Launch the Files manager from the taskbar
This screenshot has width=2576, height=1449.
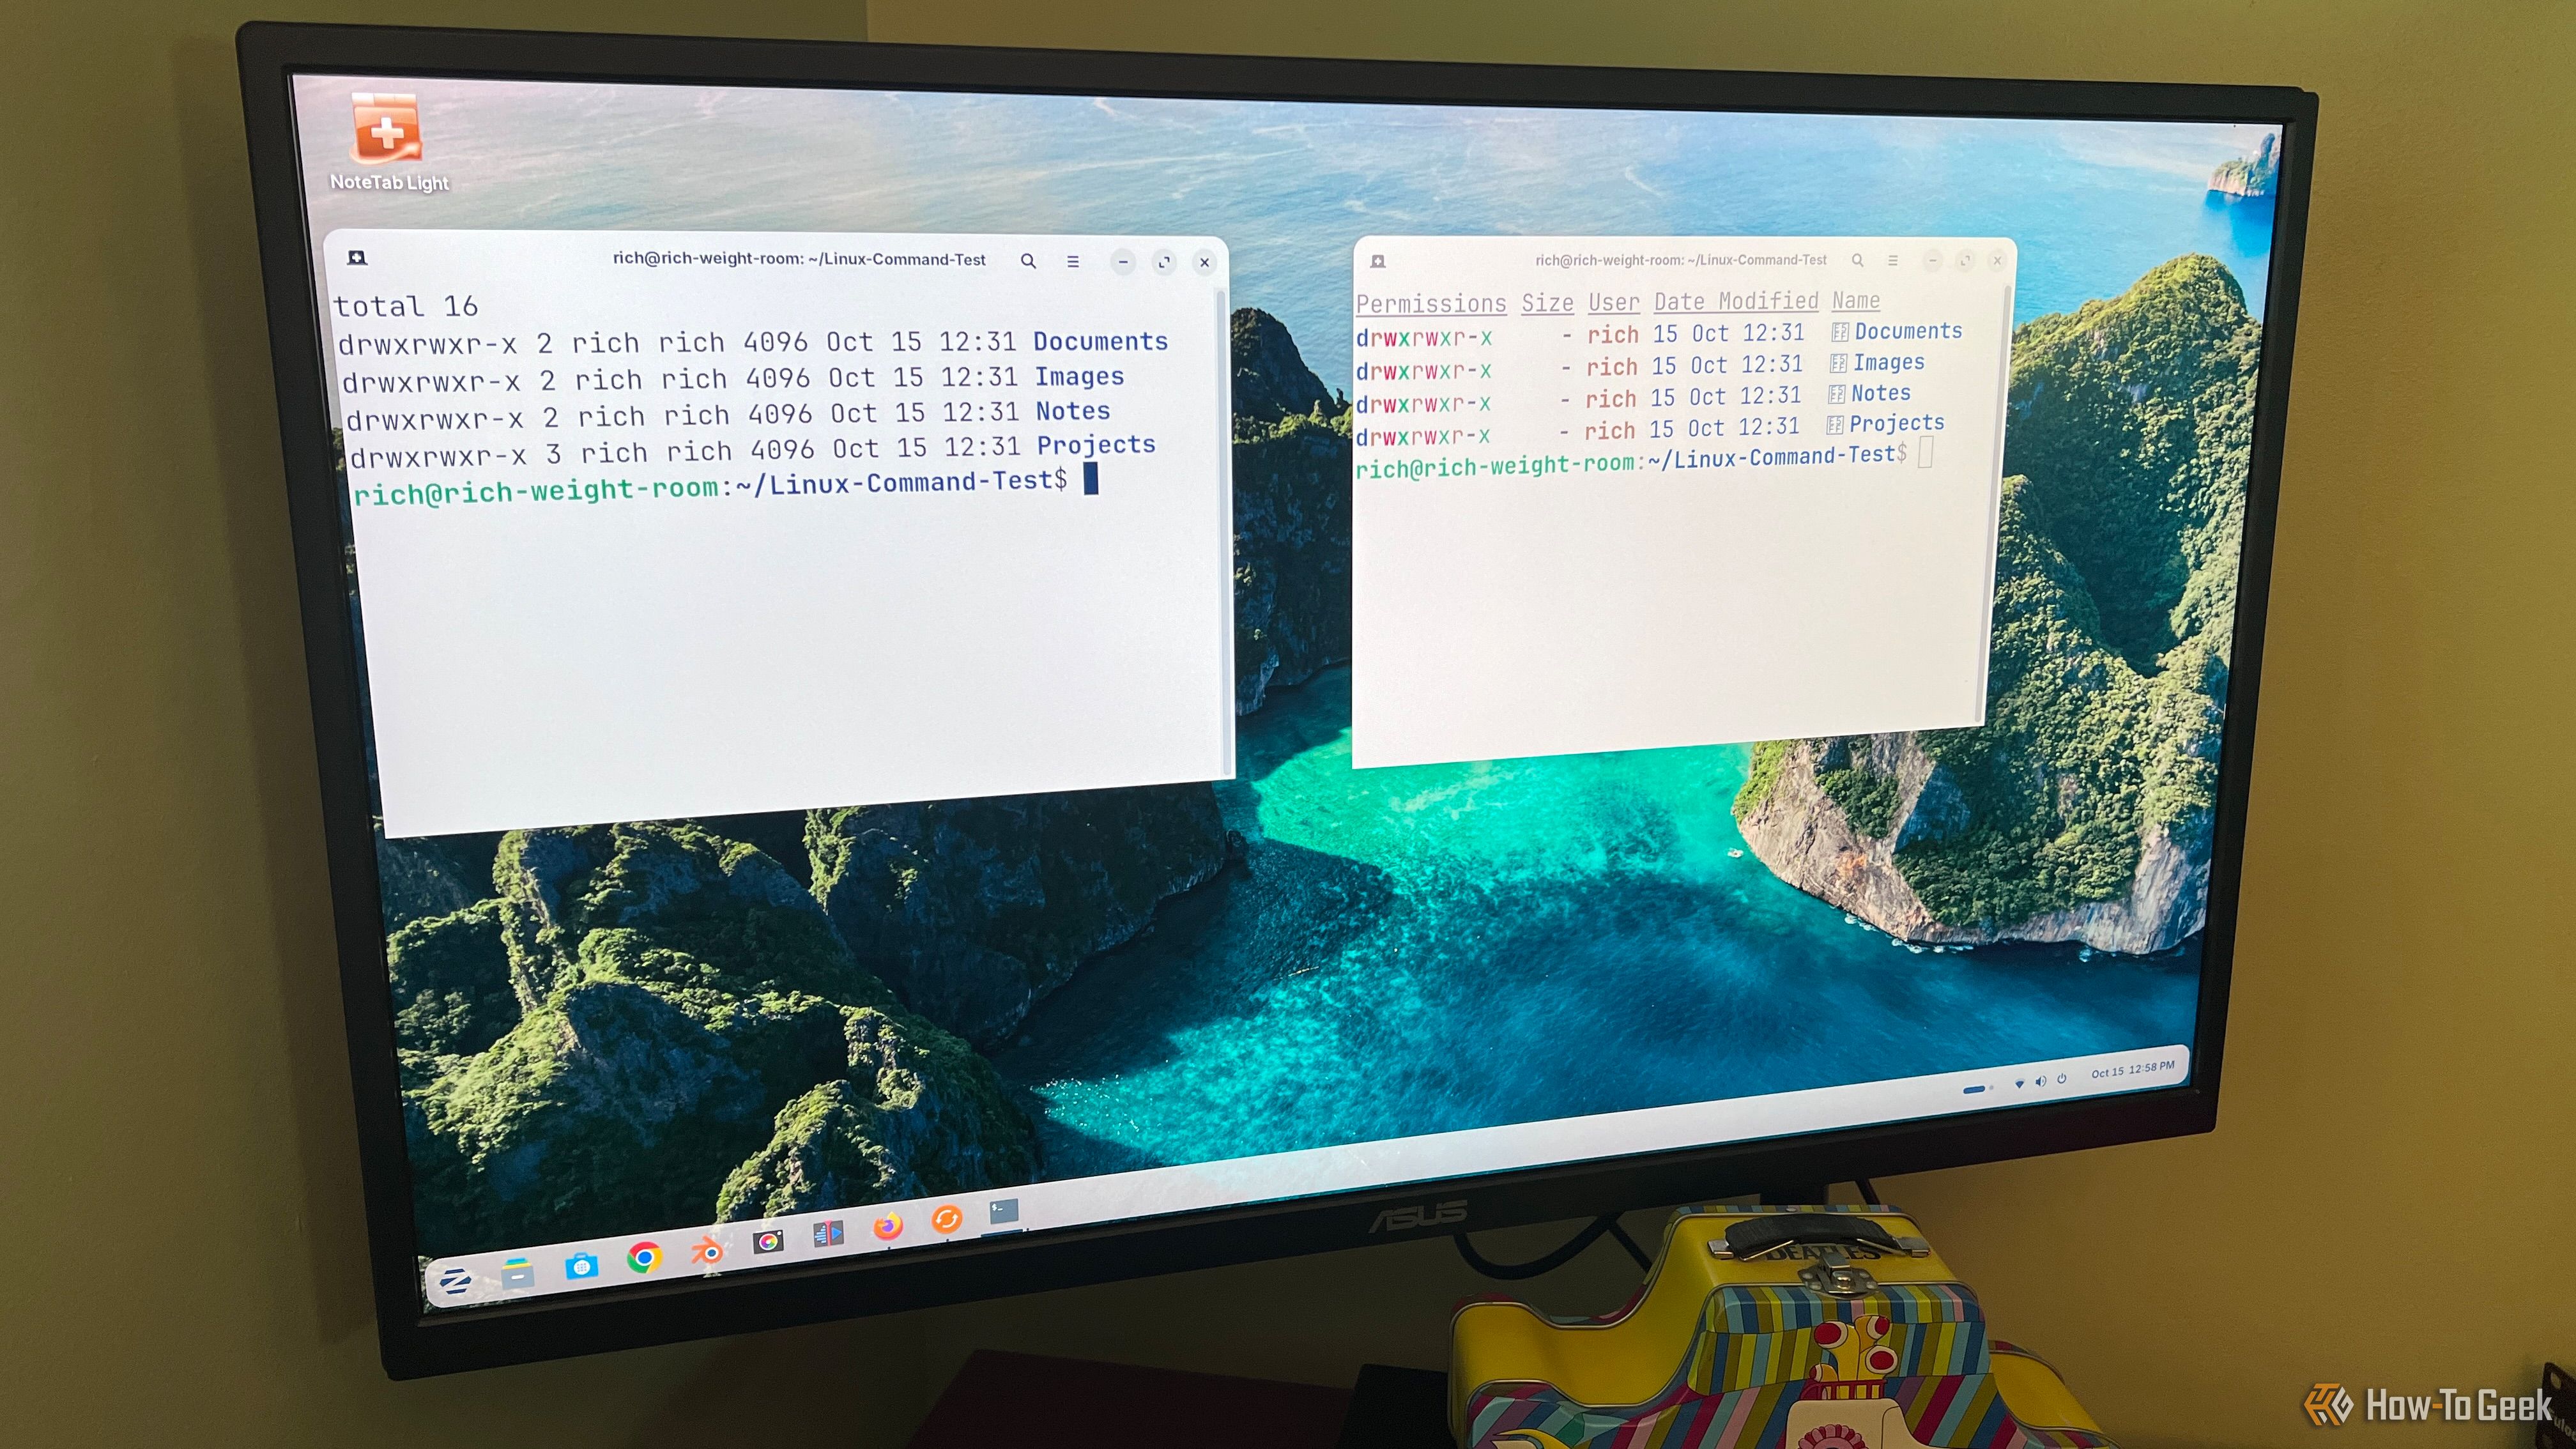click(518, 1273)
